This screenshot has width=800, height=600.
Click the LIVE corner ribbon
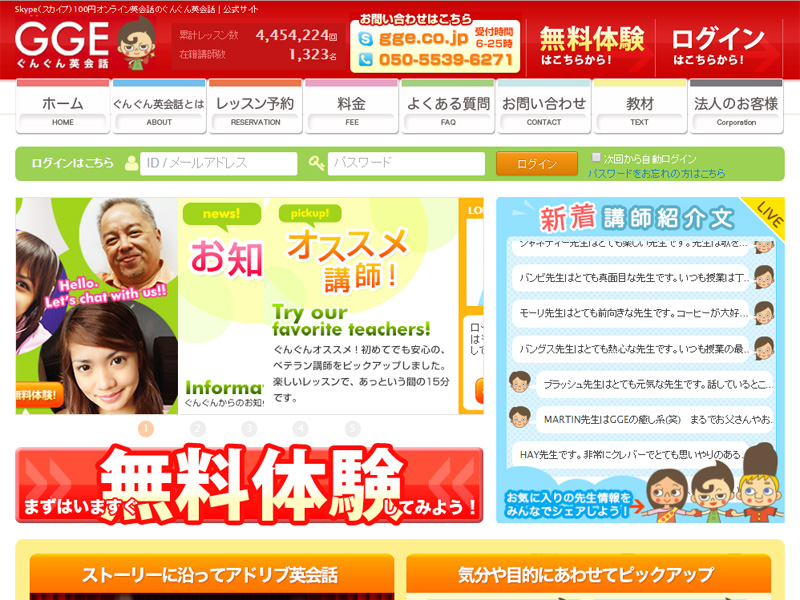pos(769,214)
